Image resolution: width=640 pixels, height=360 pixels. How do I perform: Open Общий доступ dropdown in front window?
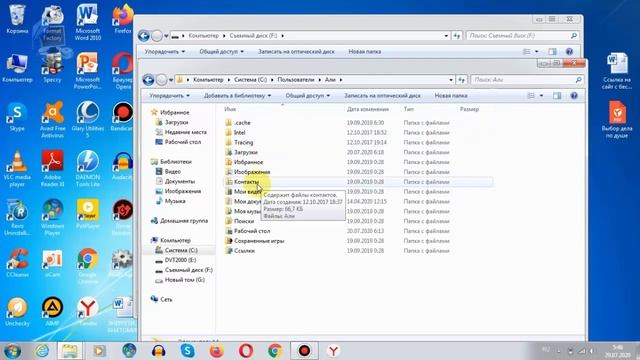click(307, 96)
